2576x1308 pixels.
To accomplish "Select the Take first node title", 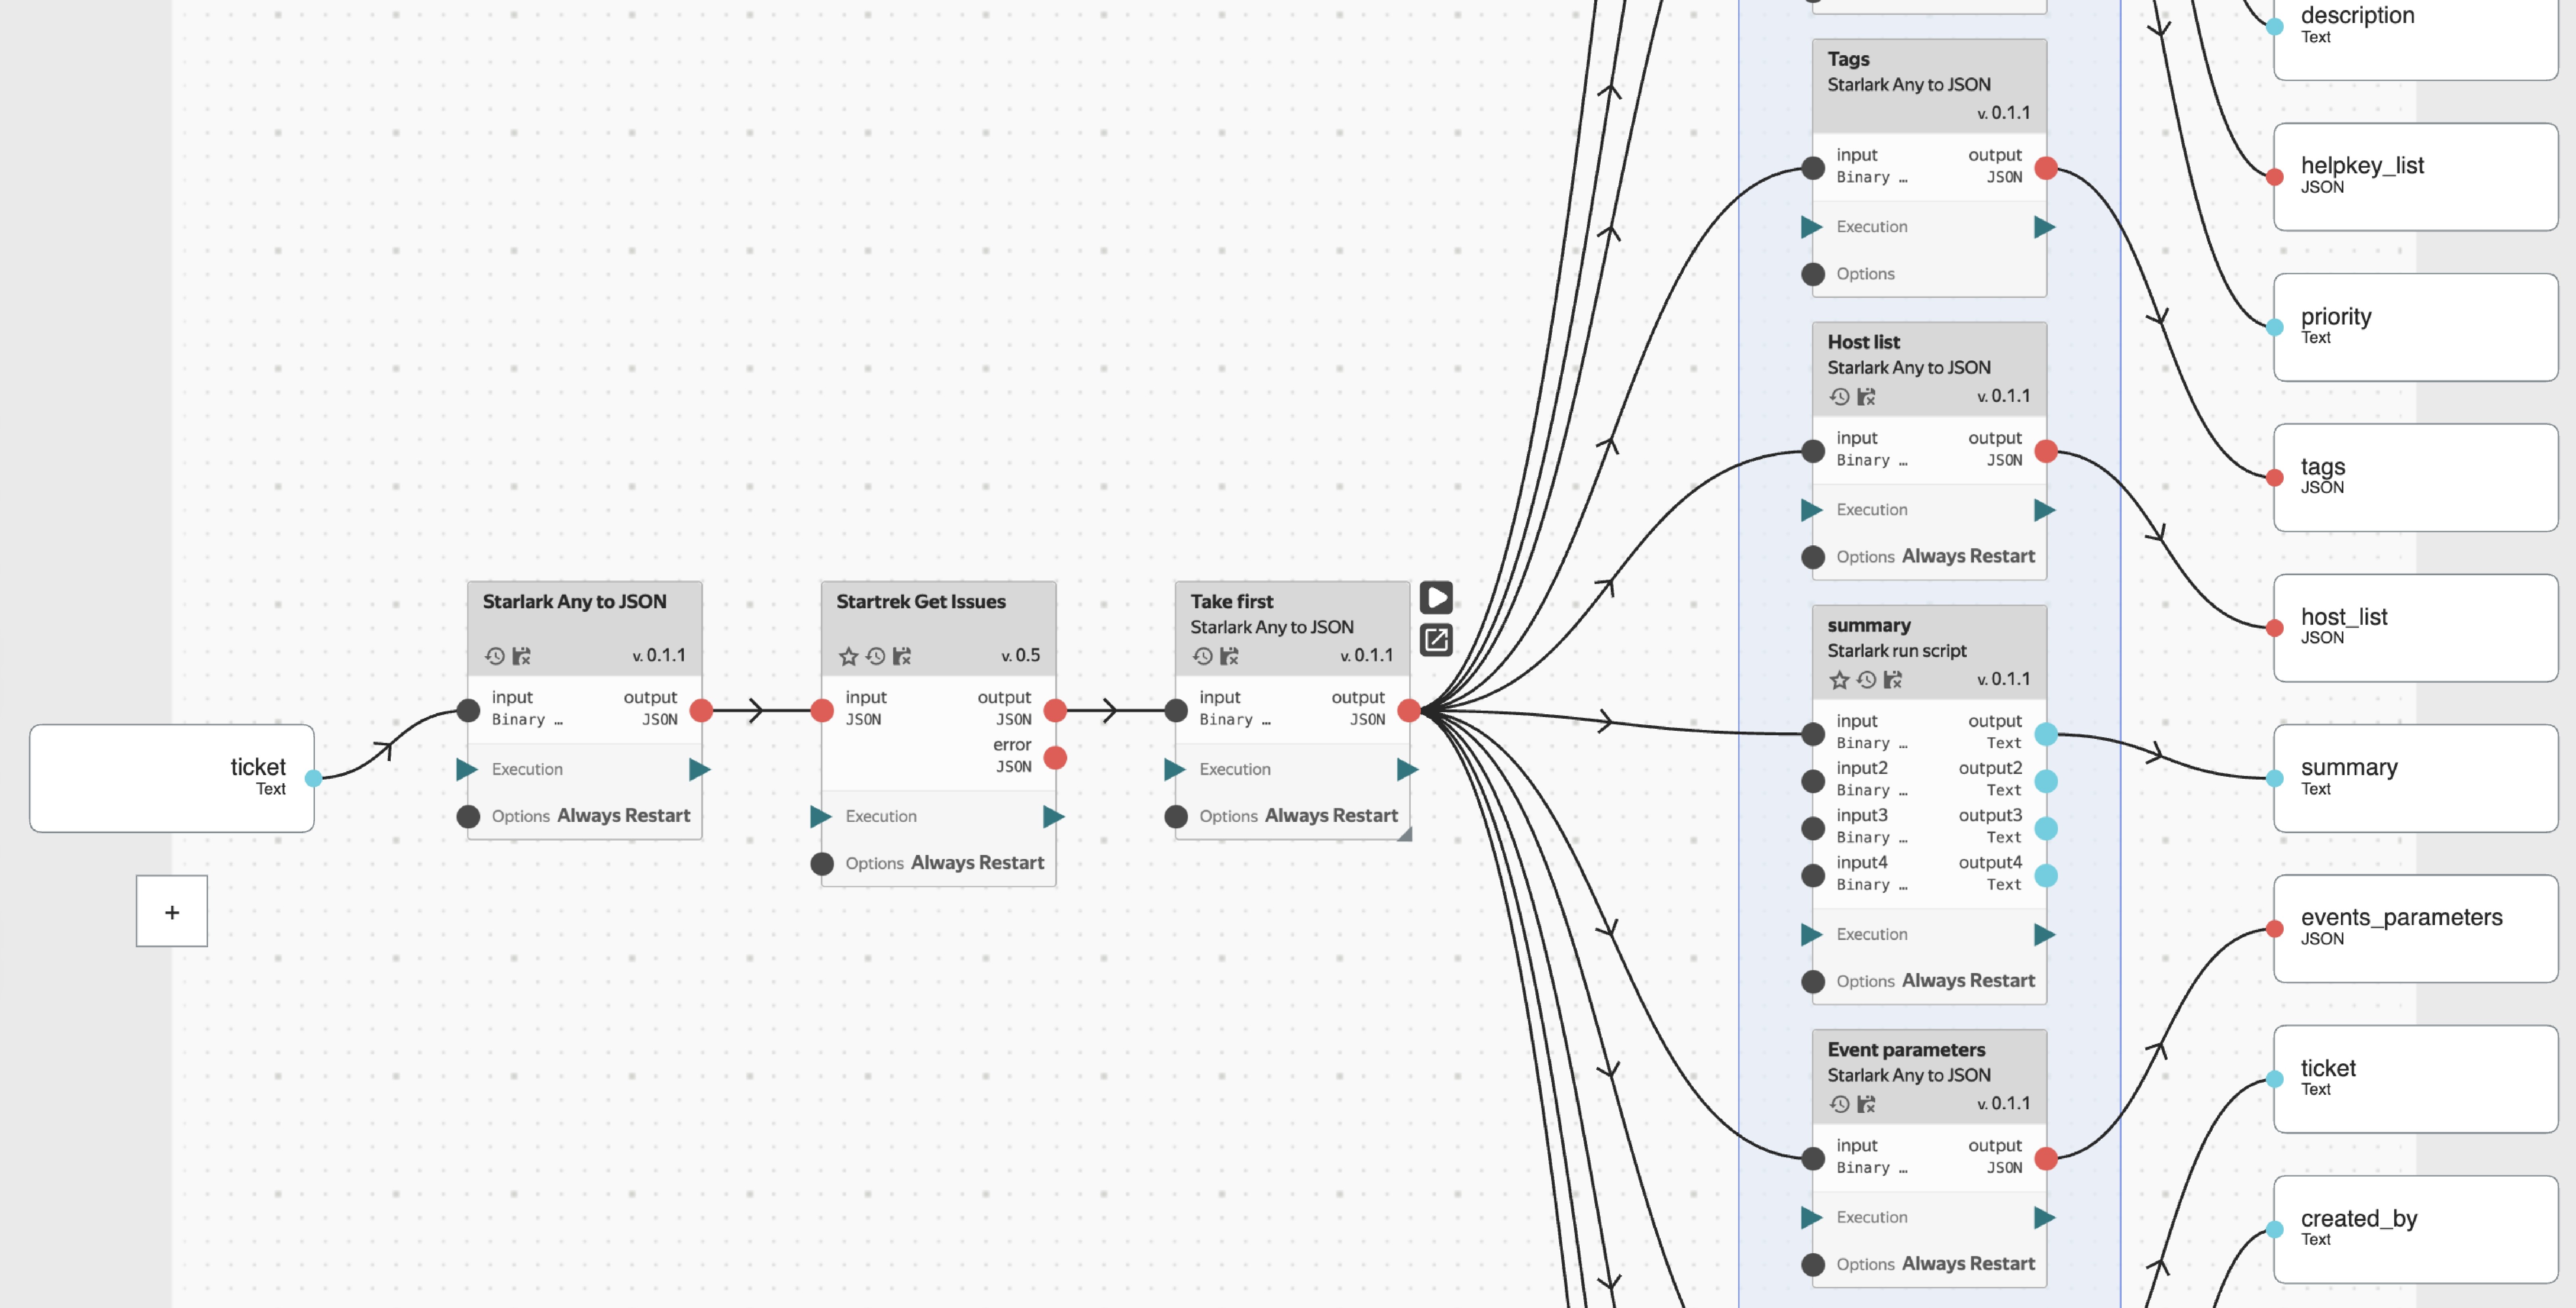I will (x=1232, y=602).
